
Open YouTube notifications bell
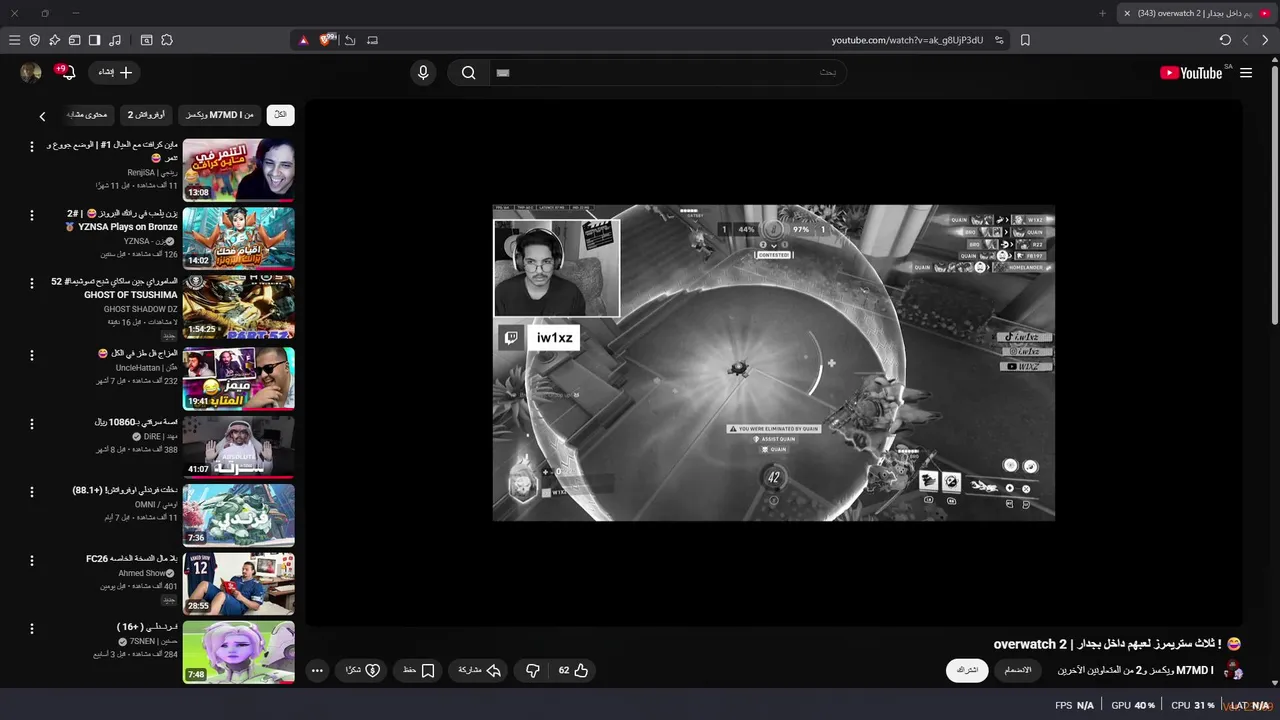click(x=67, y=72)
